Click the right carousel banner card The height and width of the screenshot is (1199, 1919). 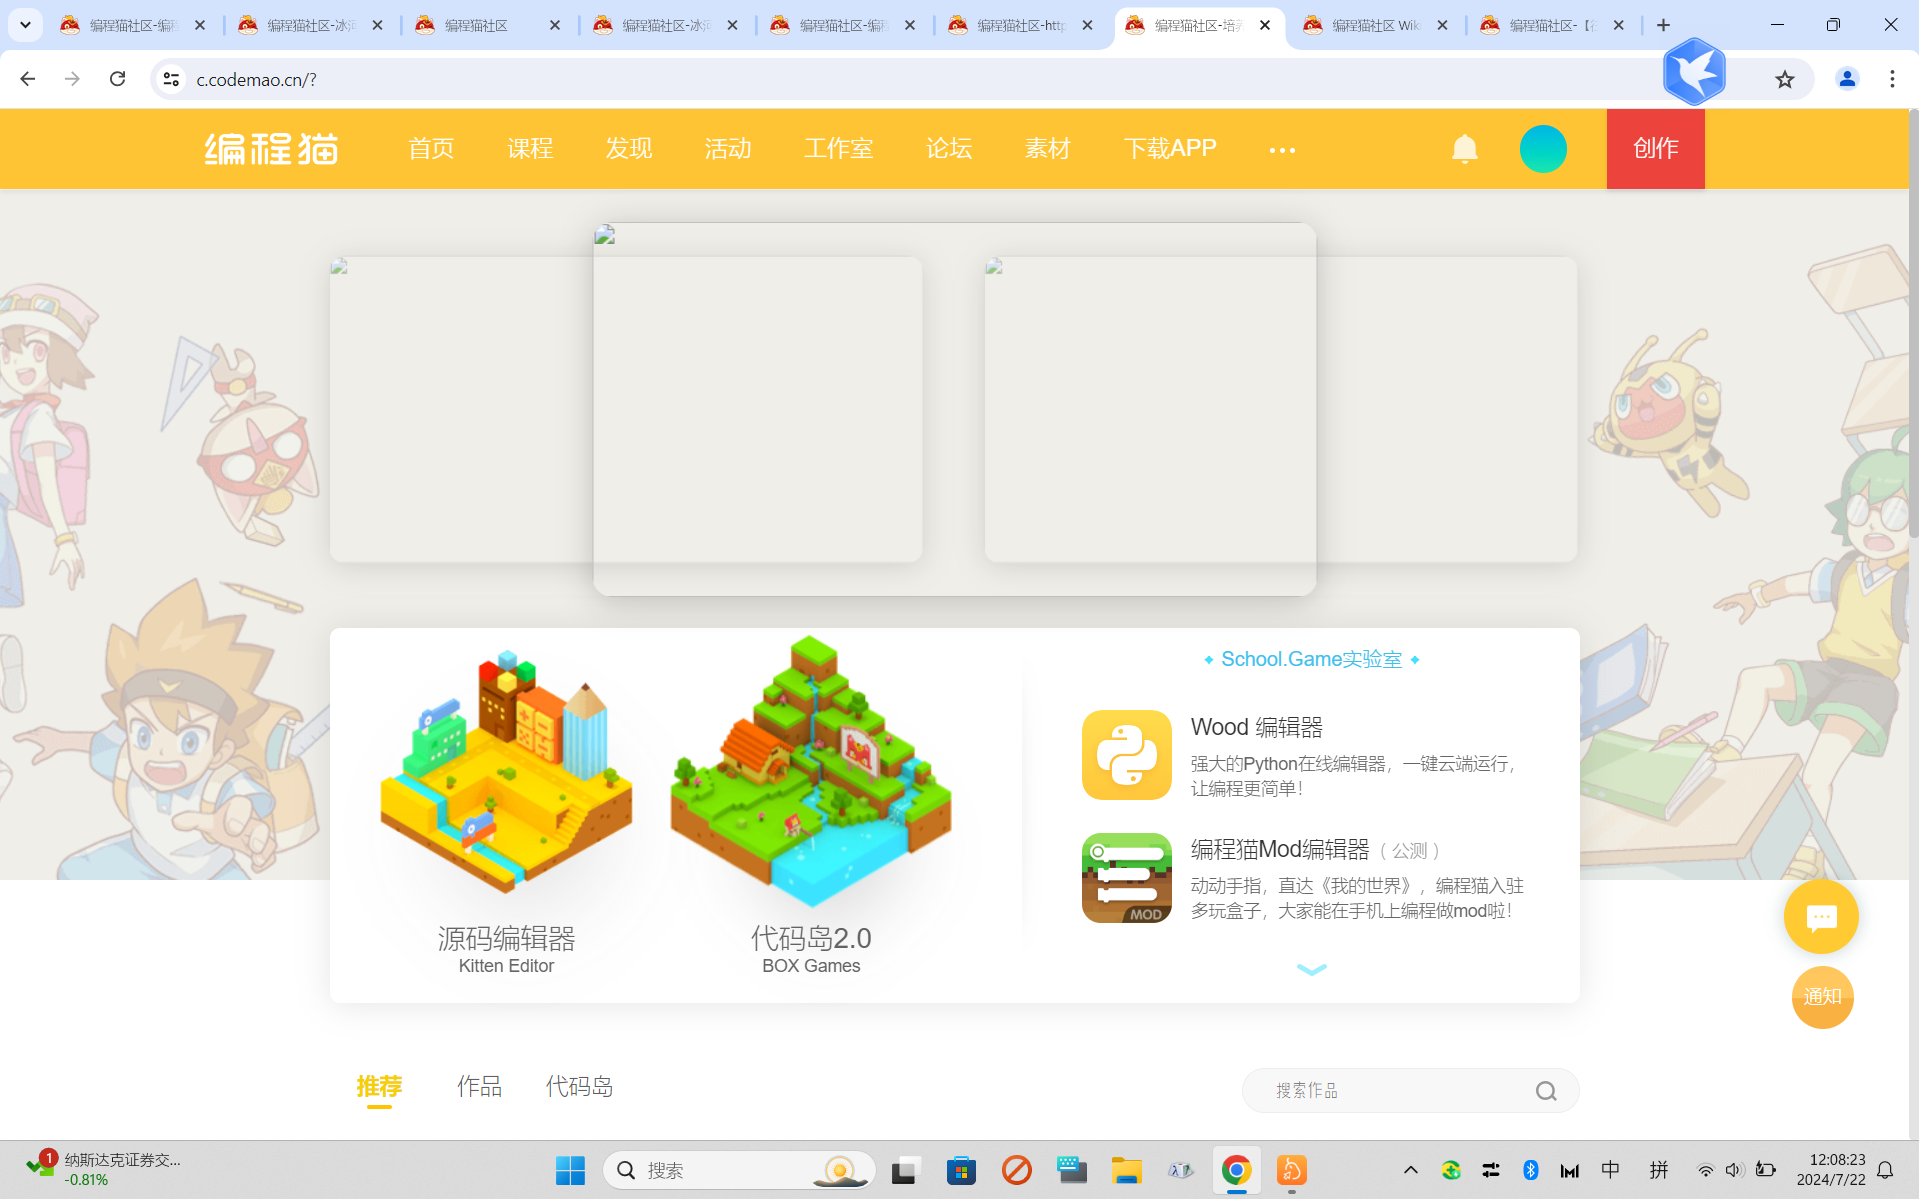coord(1446,409)
